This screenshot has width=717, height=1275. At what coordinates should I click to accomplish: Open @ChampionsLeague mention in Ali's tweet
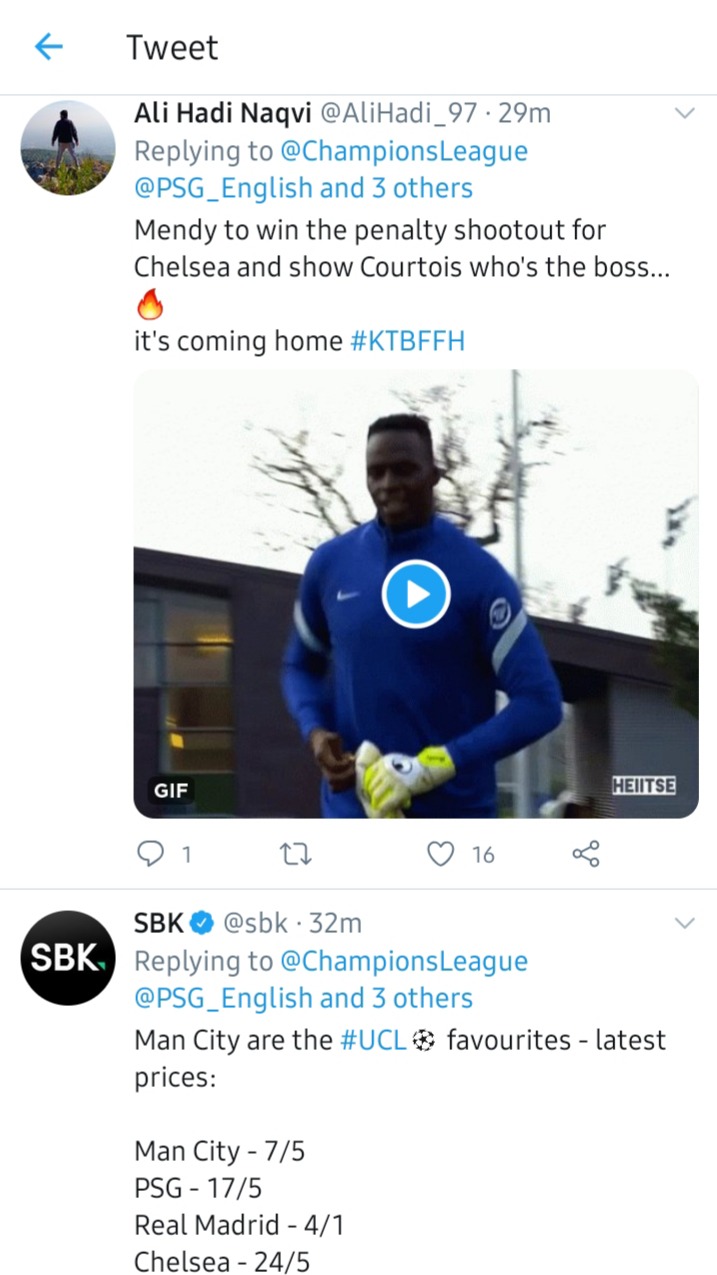403,151
